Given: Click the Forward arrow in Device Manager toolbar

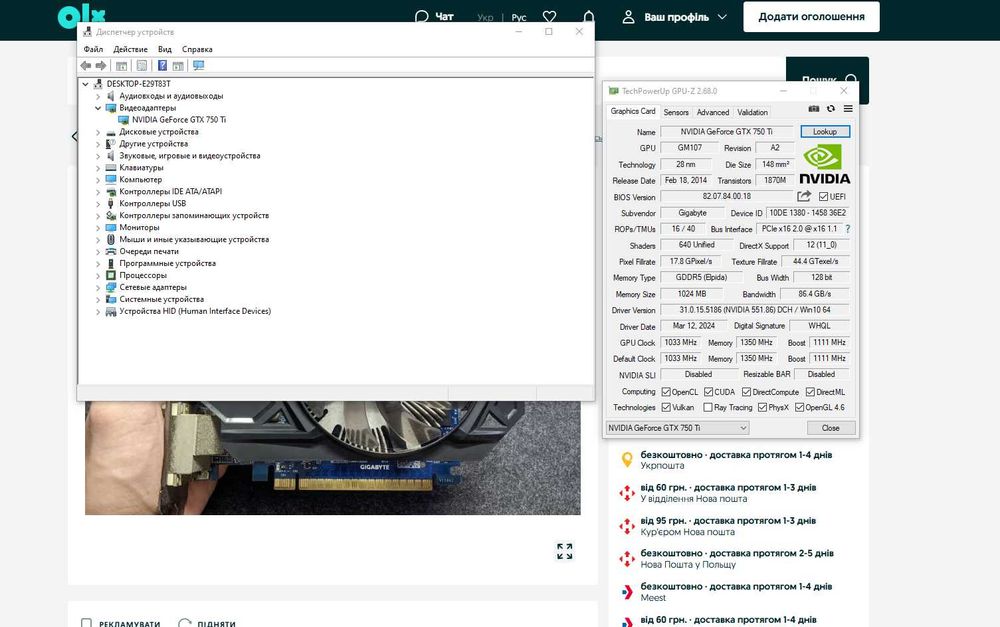Looking at the screenshot, I should click(x=101, y=66).
